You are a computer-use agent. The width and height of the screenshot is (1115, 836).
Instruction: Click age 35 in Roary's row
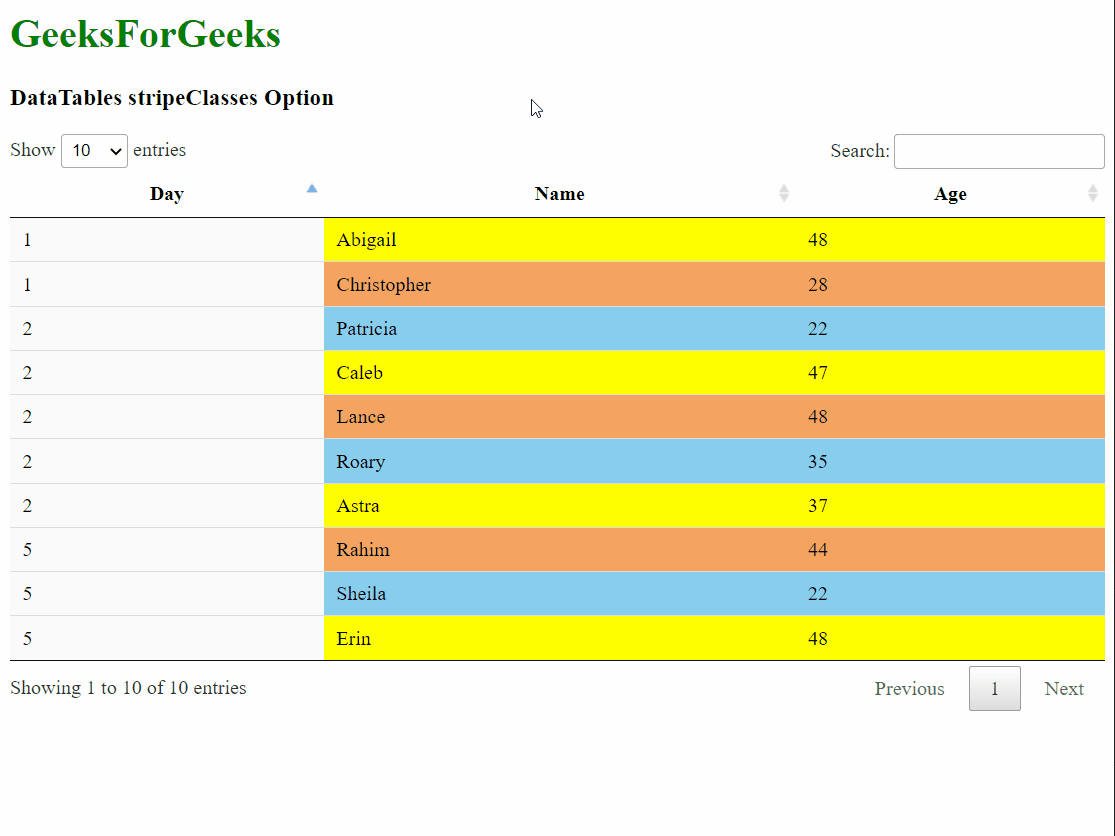818,462
